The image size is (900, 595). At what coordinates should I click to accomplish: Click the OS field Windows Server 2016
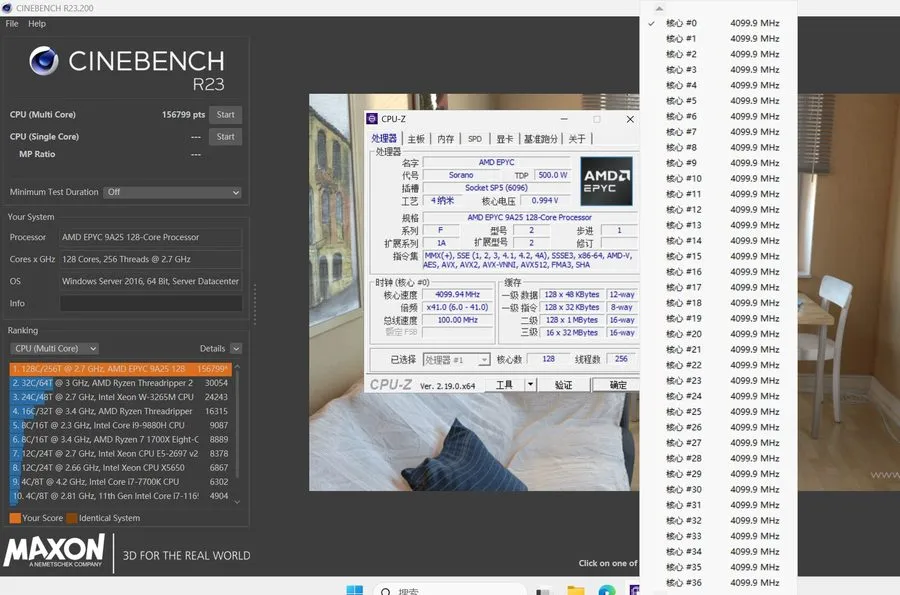coord(151,281)
